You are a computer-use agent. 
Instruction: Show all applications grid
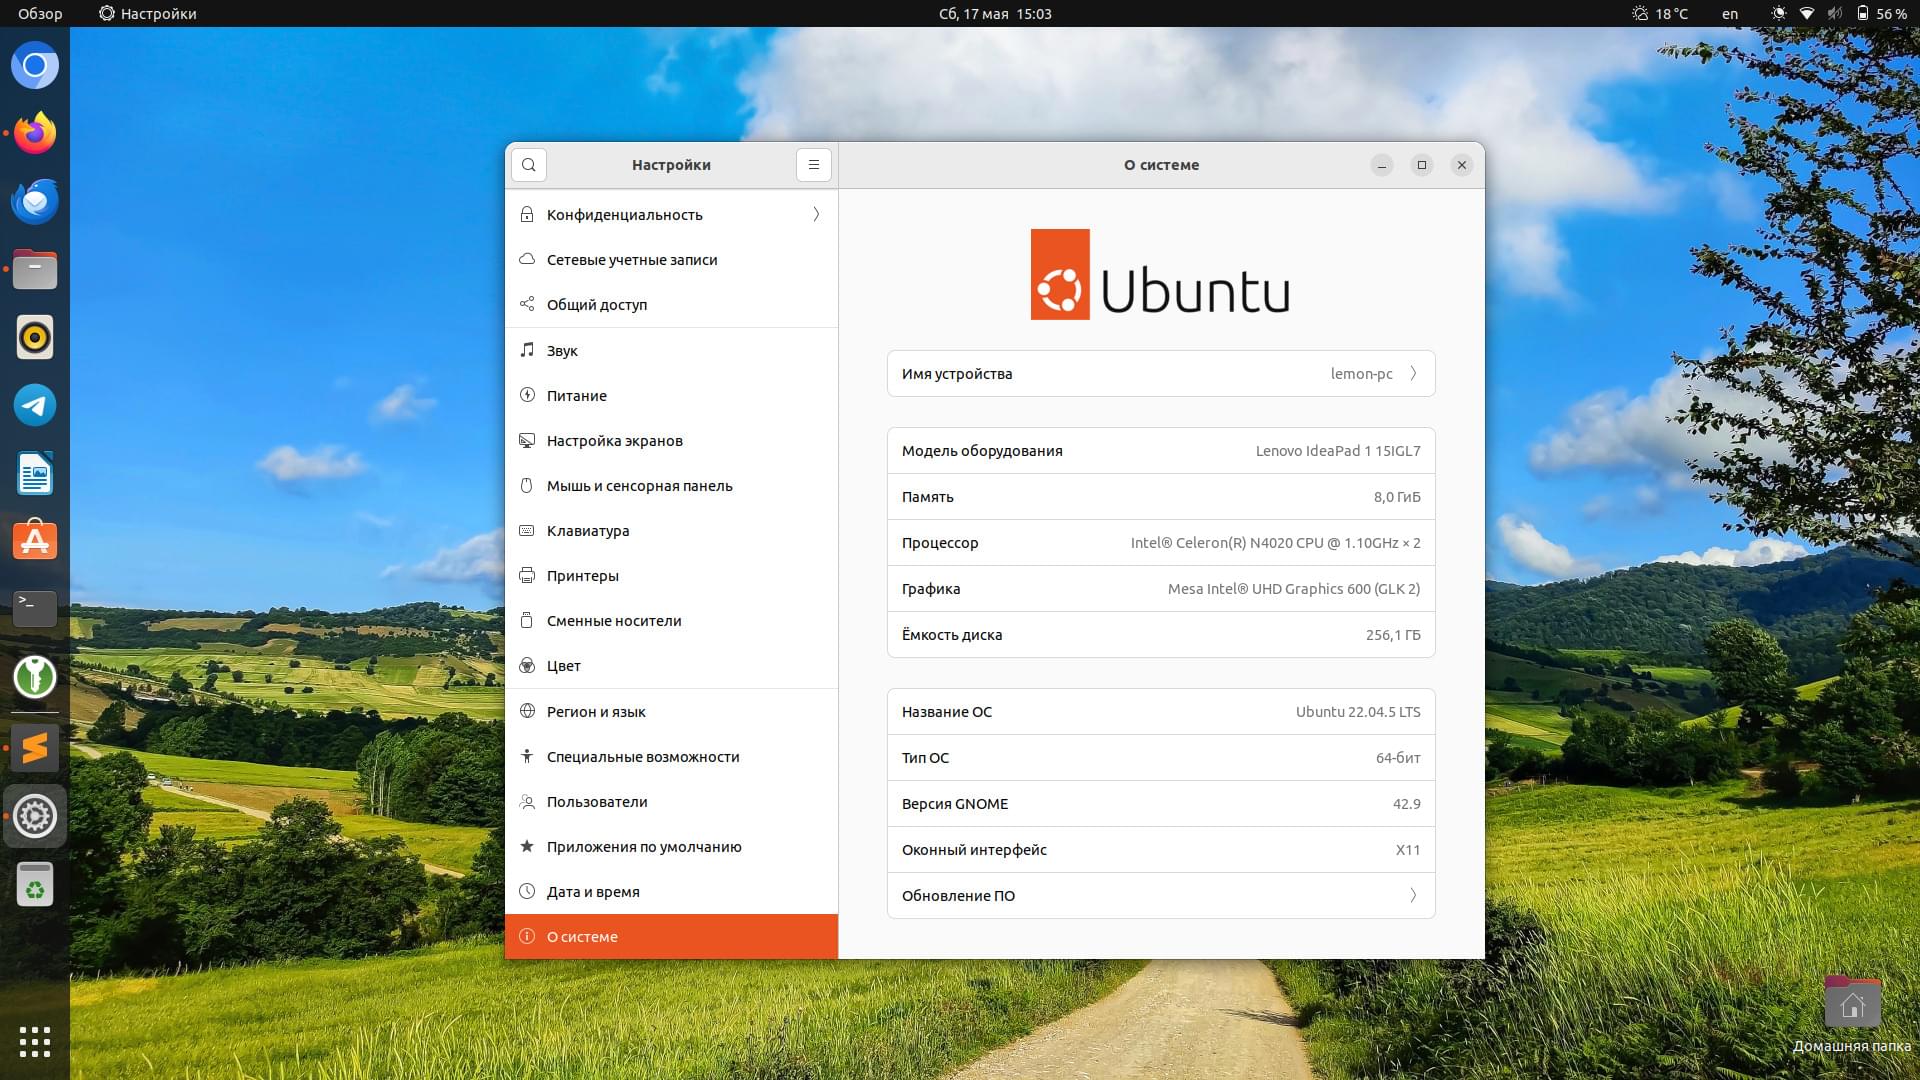35,1041
